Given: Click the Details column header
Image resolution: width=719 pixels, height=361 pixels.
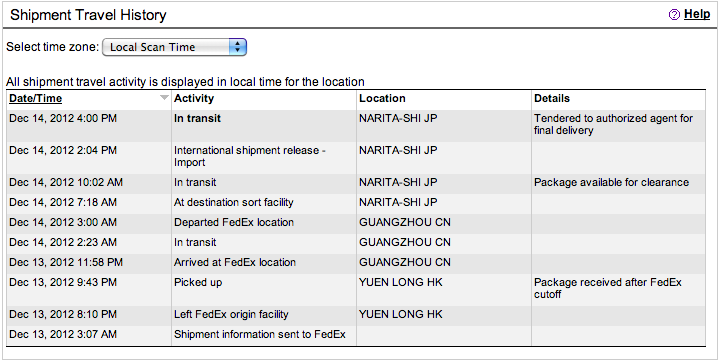Looking at the screenshot, I should tap(552, 98).
